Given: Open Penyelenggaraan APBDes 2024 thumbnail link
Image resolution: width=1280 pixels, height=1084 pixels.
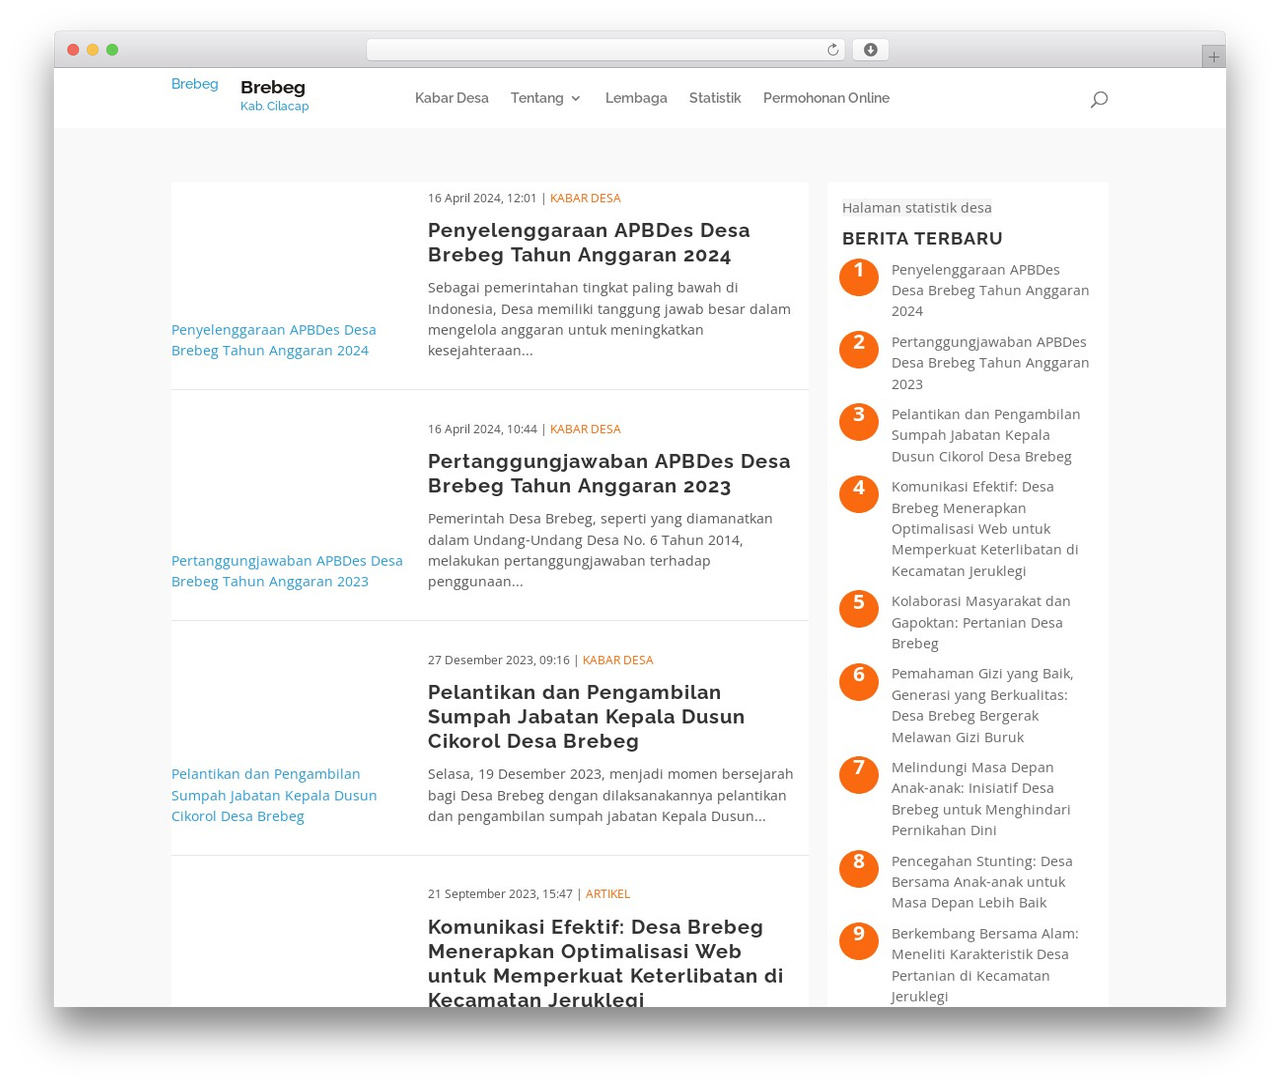Looking at the screenshot, I should [x=274, y=340].
